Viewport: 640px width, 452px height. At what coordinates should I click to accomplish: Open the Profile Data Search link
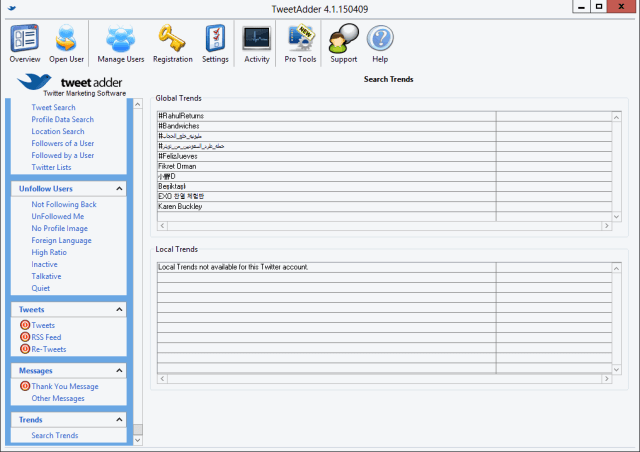62,119
